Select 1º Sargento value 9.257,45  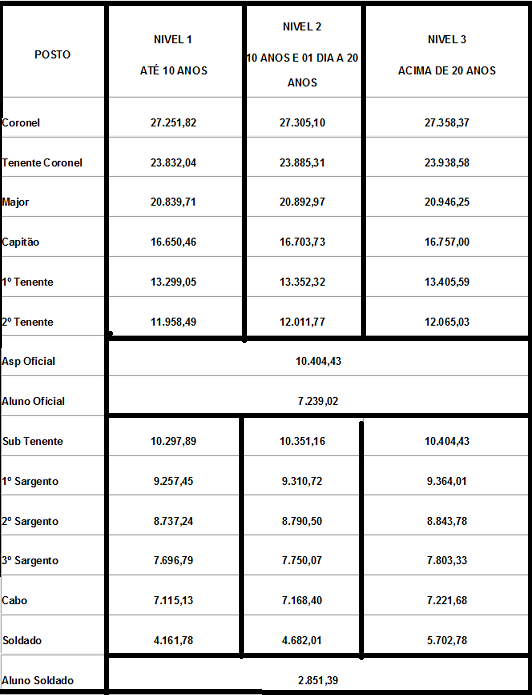pyautogui.click(x=173, y=481)
